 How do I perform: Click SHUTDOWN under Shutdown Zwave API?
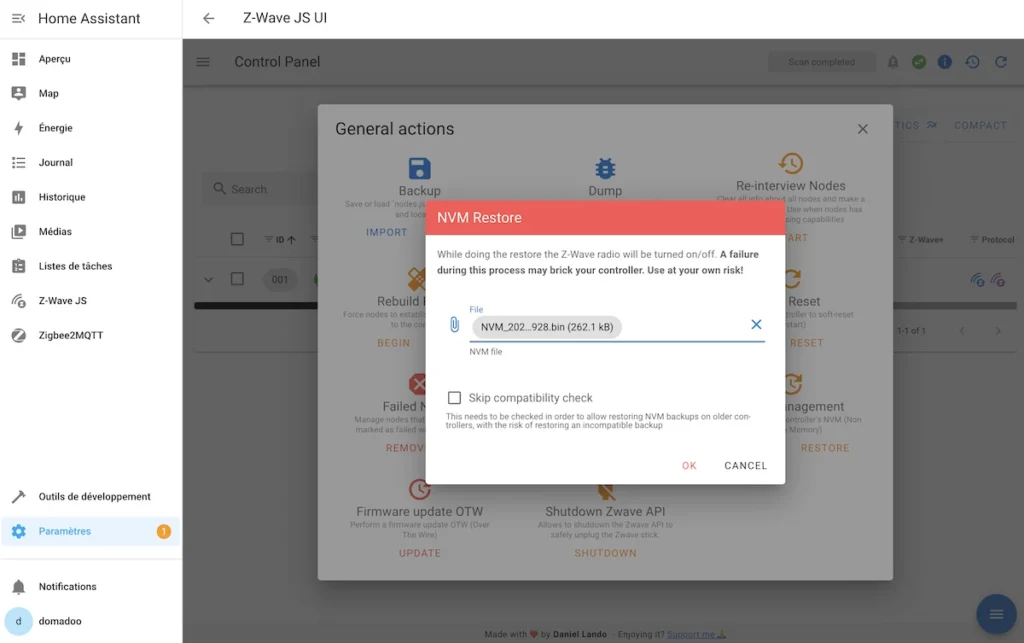[x=605, y=554]
